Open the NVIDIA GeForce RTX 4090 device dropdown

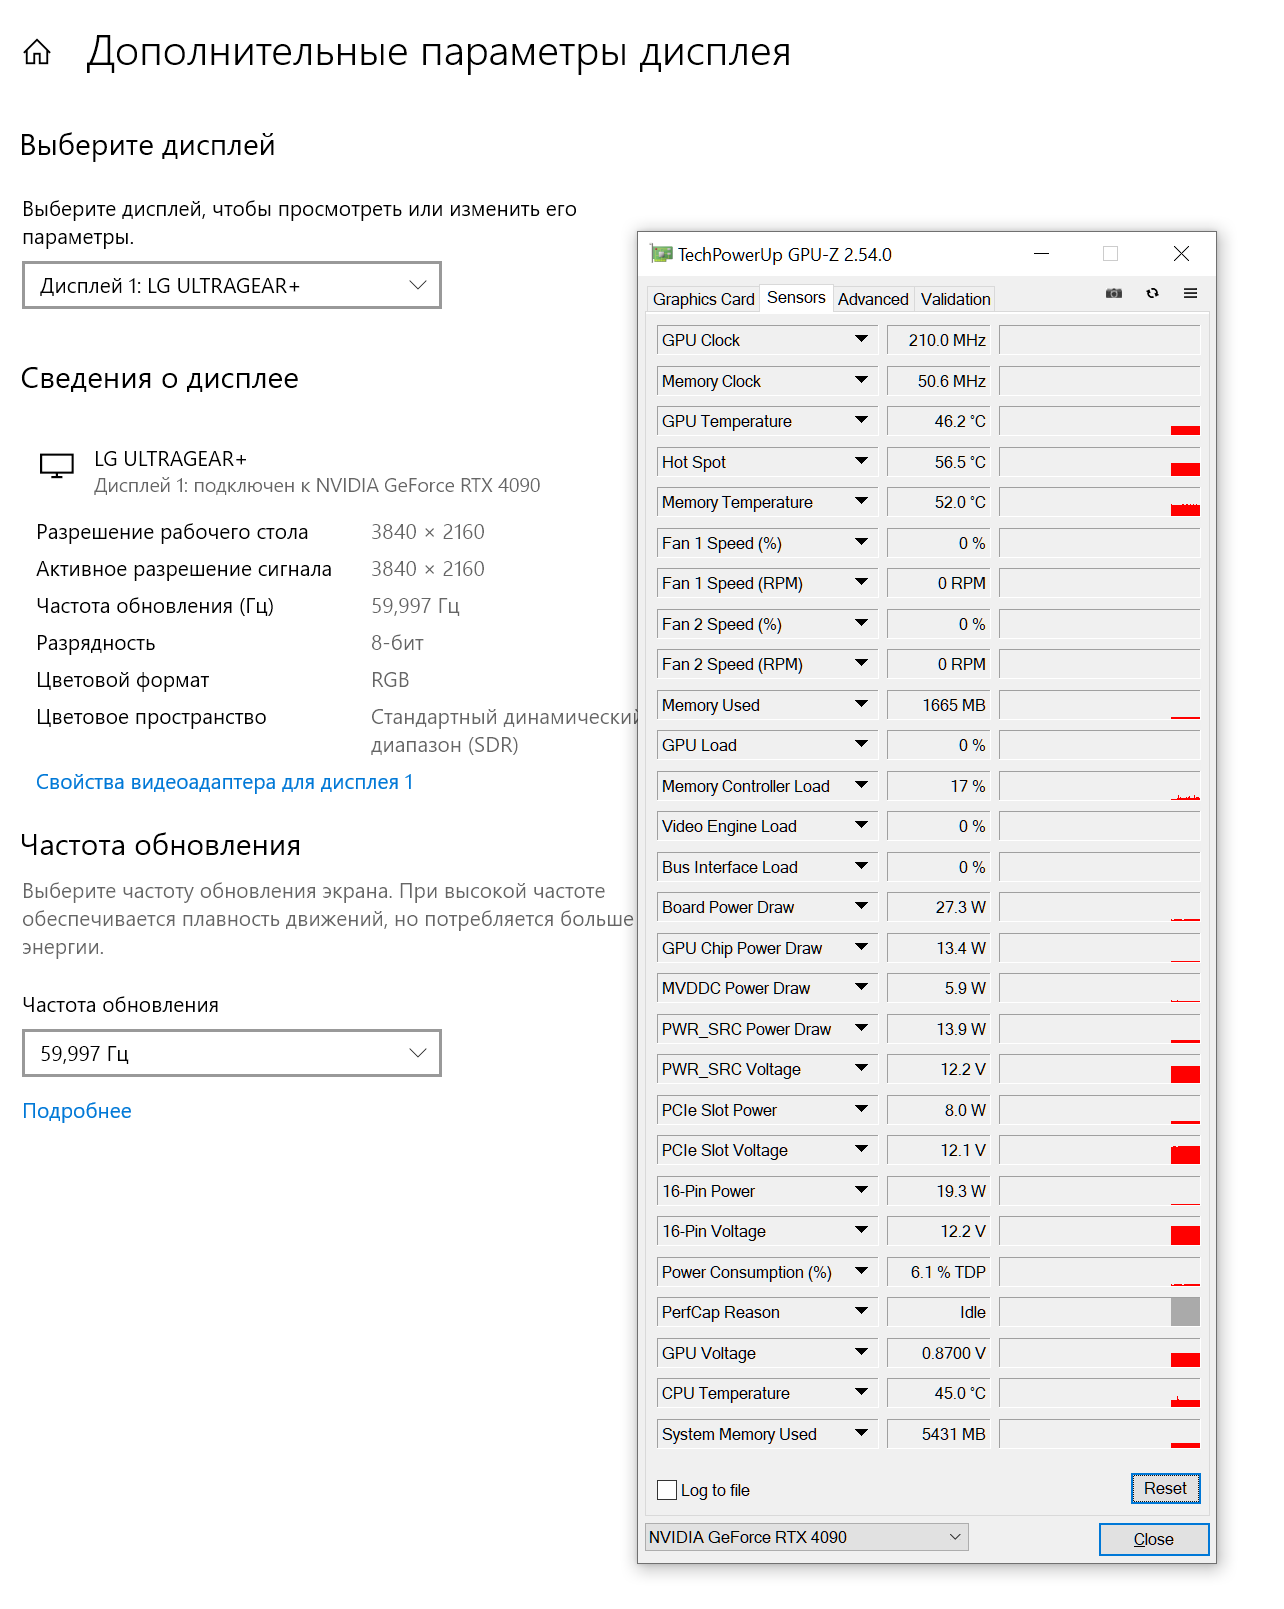pos(806,1537)
